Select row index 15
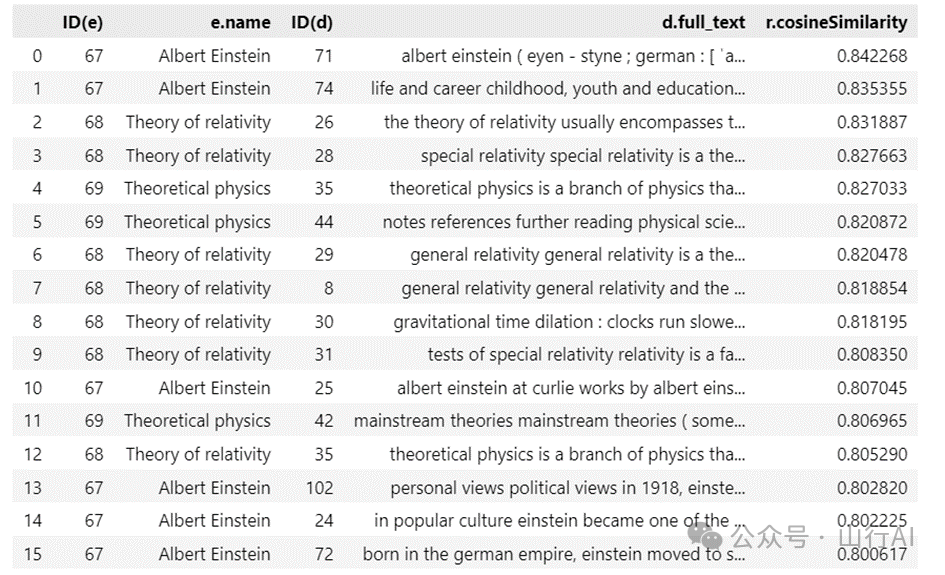945x575 pixels. click(33, 554)
